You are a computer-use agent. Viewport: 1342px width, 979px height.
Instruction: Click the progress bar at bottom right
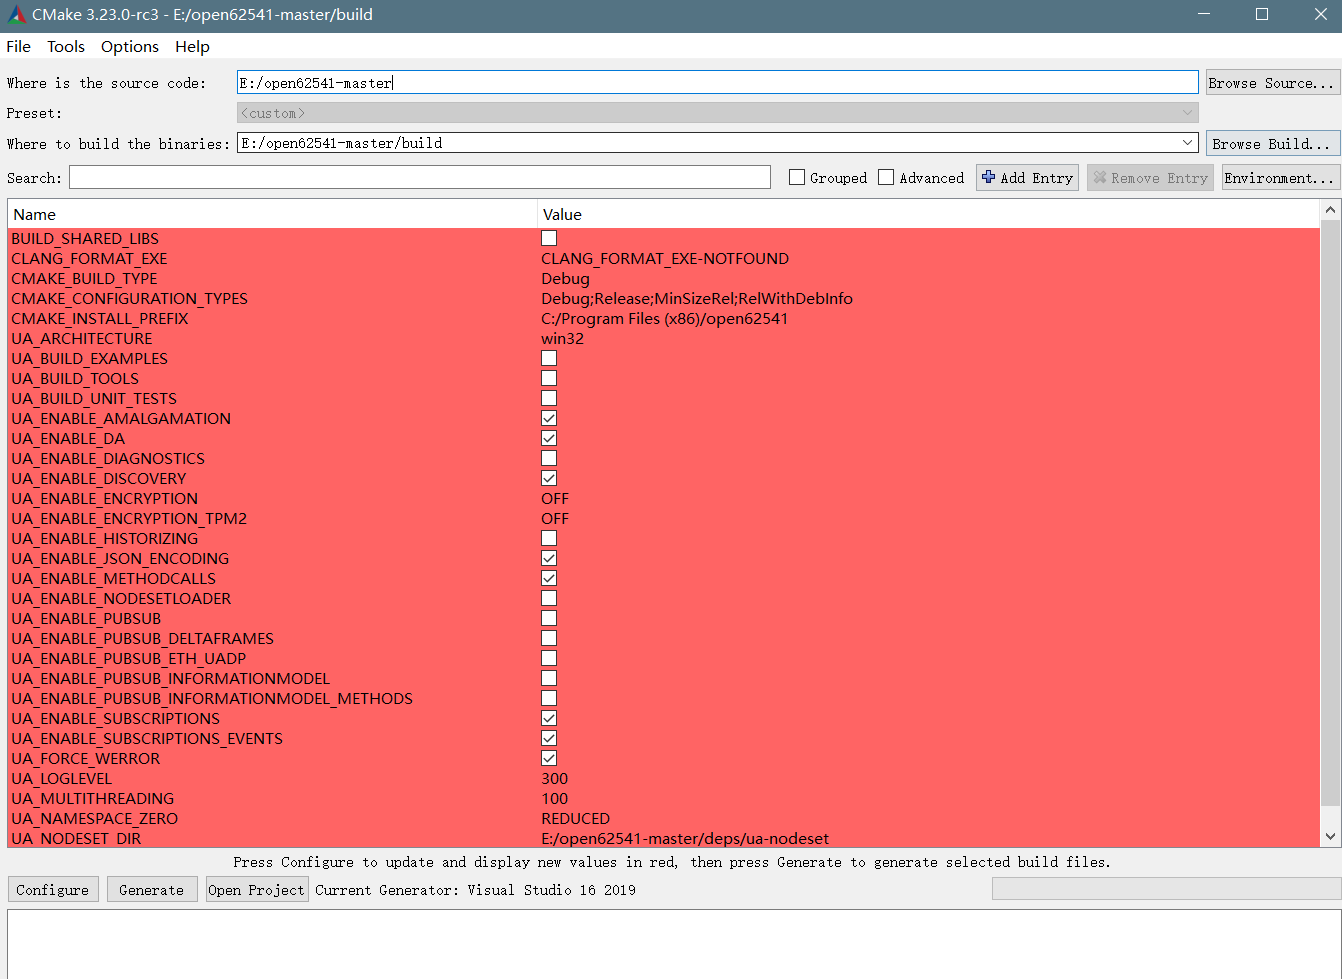tap(1166, 889)
